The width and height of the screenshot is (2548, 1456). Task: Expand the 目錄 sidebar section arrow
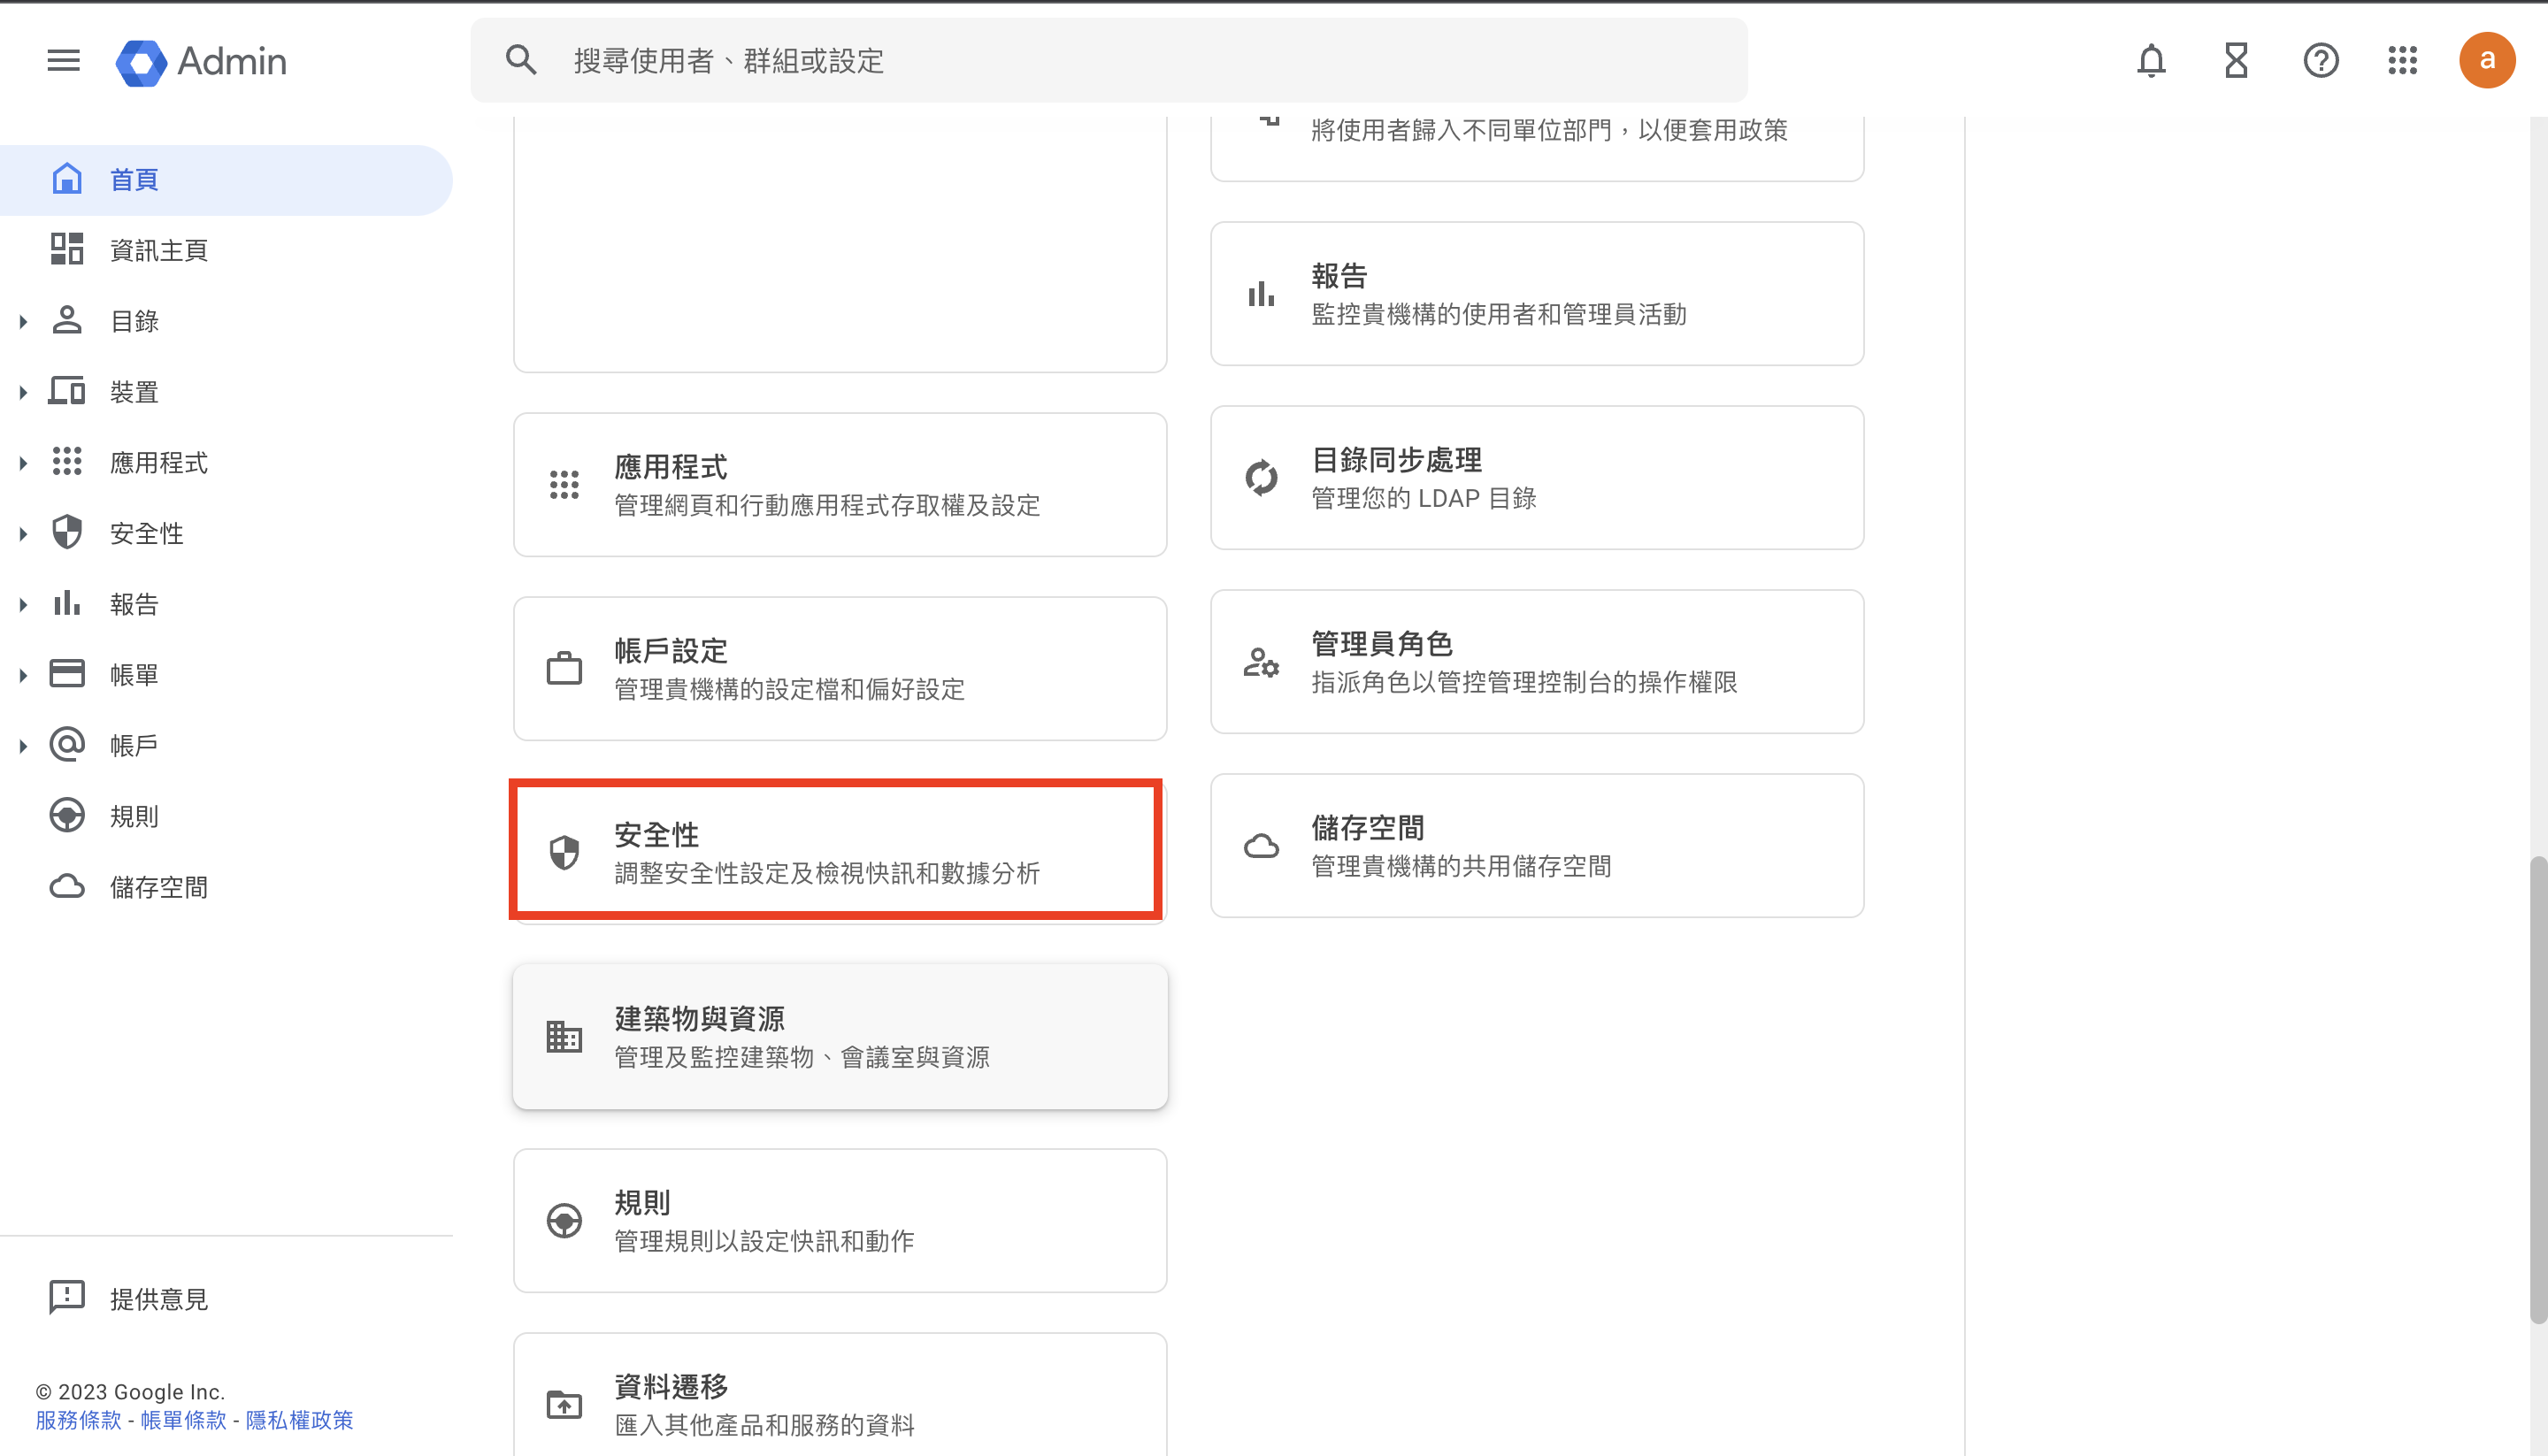pos(23,321)
